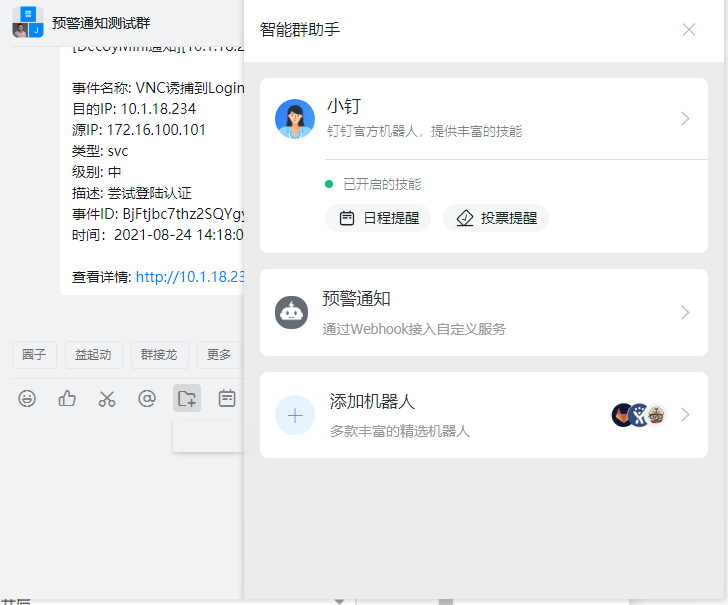
Task: Open the calendar icon in chat toolbar
Action: [227, 399]
